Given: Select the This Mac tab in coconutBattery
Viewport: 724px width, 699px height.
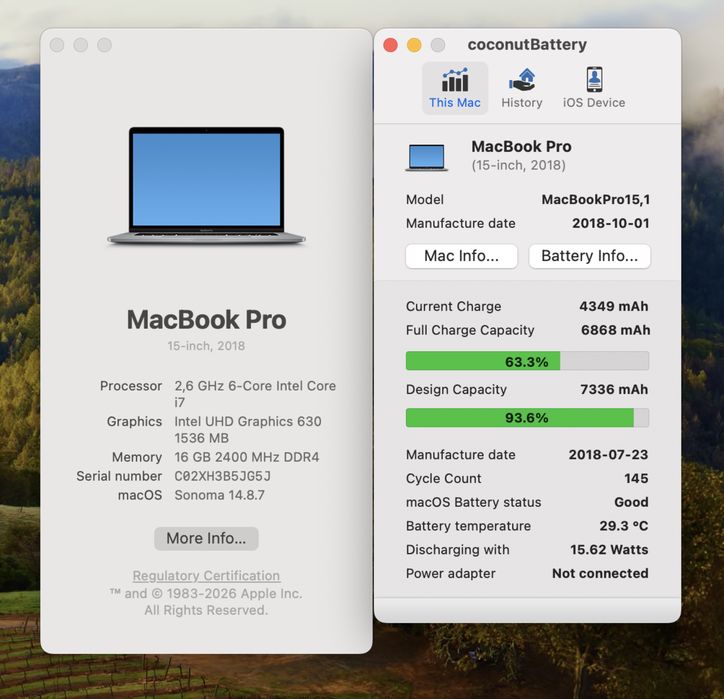Looking at the screenshot, I should coord(455,88).
